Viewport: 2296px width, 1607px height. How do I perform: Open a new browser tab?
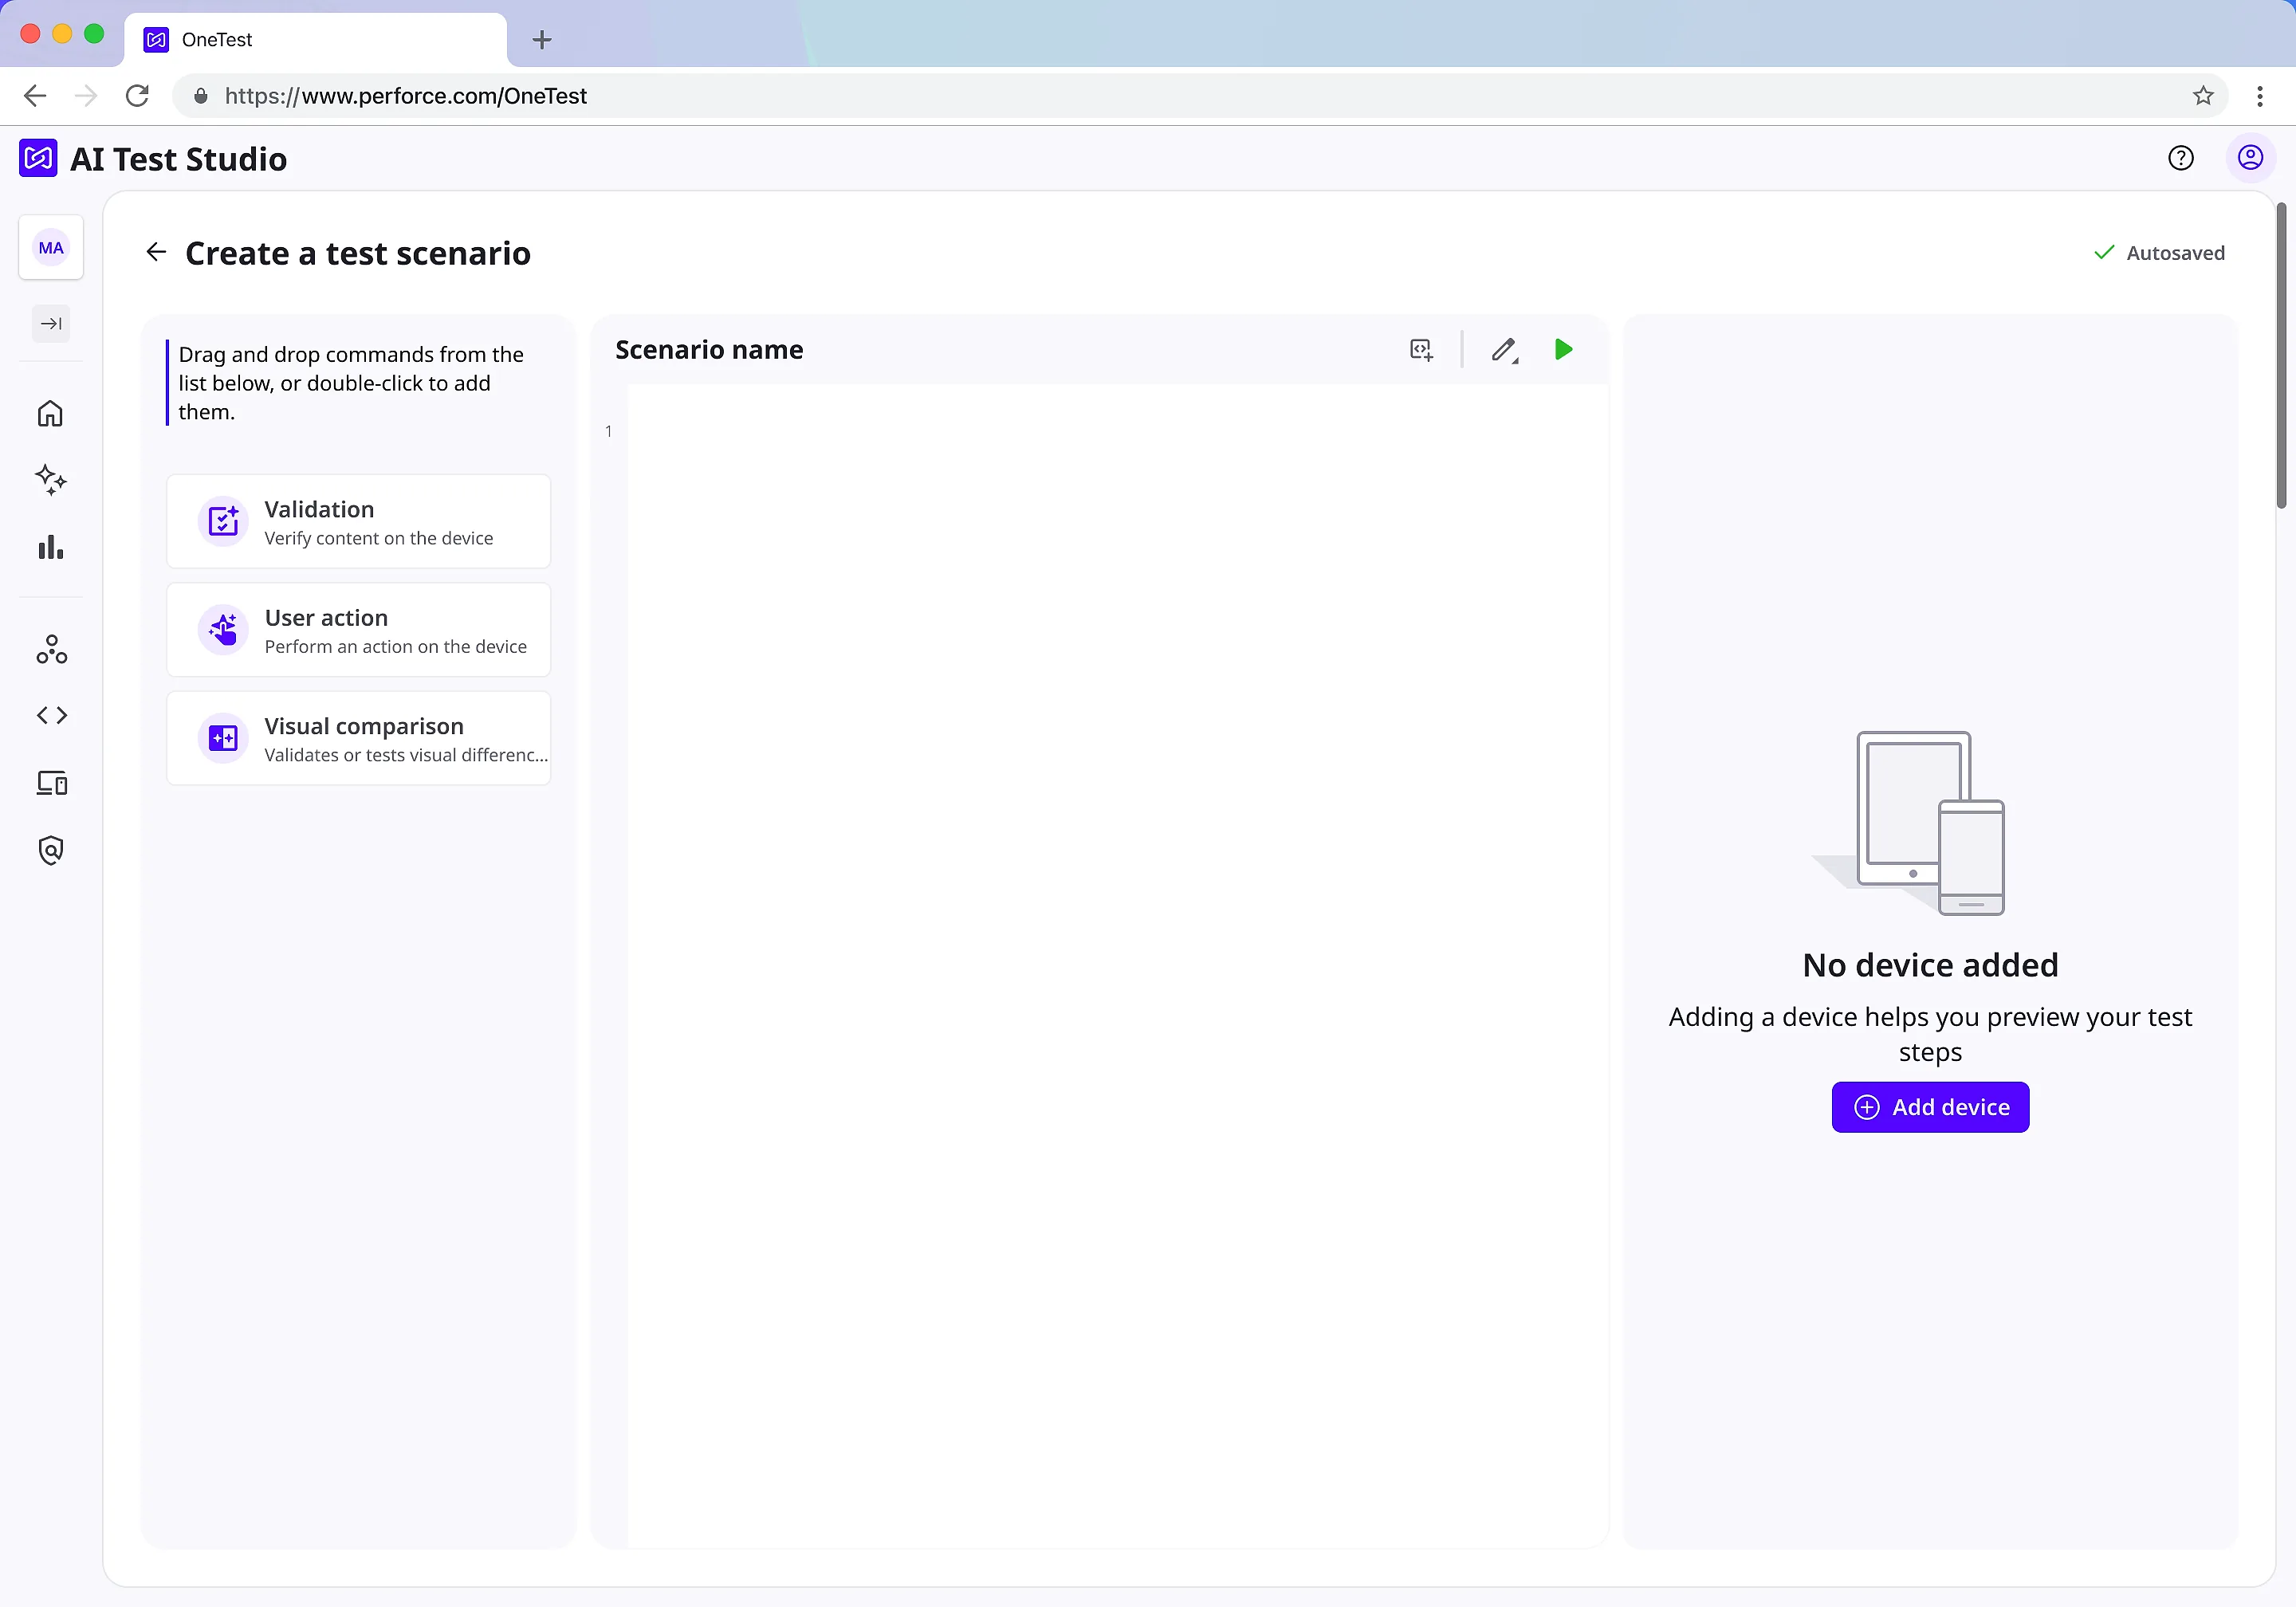(x=542, y=40)
